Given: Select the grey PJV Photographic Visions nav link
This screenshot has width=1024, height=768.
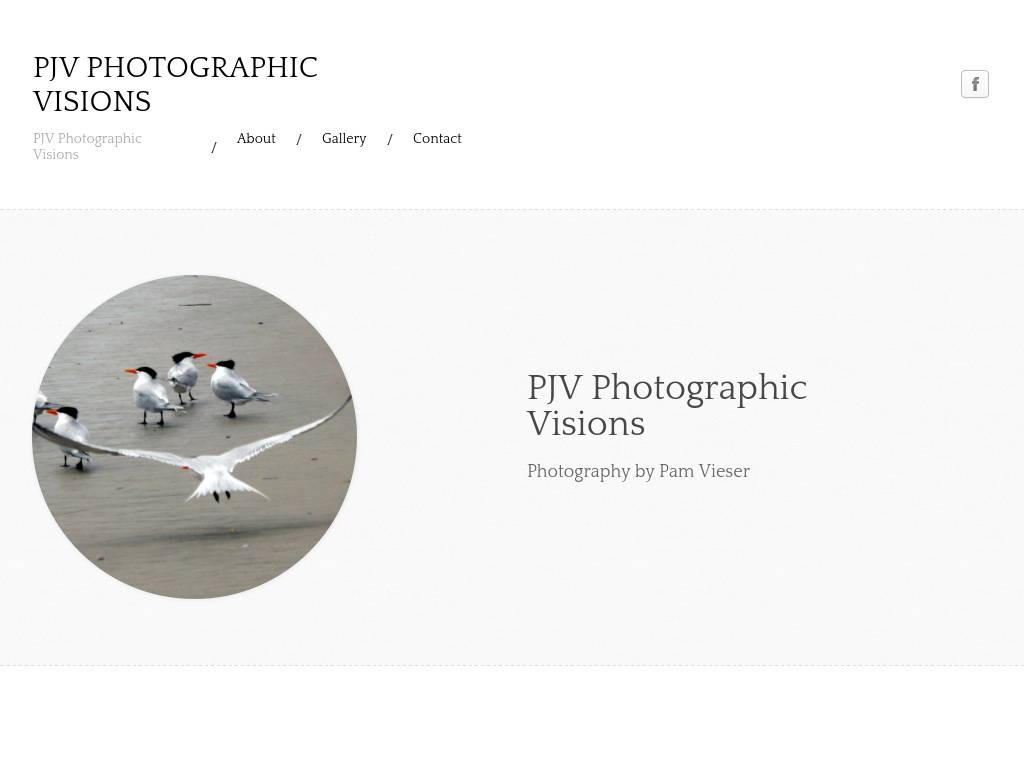Looking at the screenshot, I should click(x=88, y=146).
